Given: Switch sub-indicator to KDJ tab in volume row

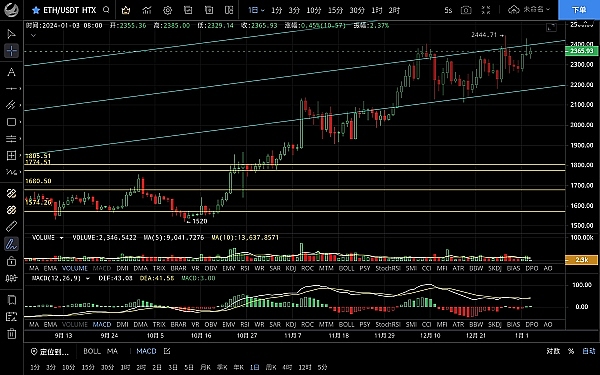Looking at the screenshot, I should 291,268.
